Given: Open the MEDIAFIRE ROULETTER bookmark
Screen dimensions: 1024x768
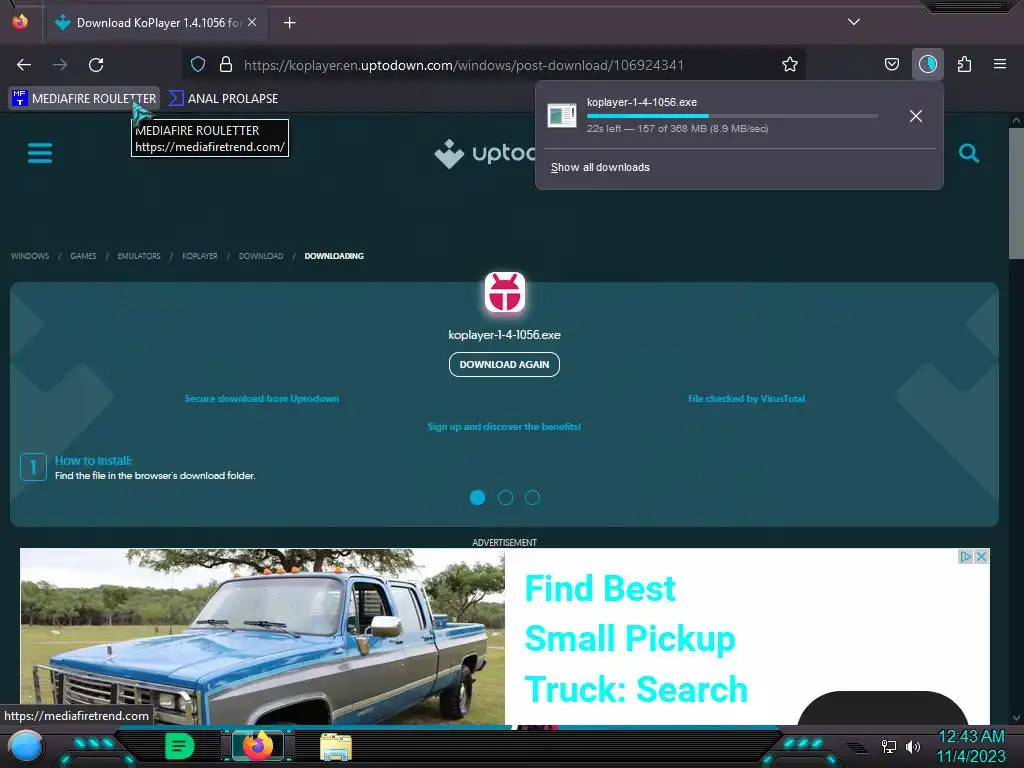Looking at the screenshot, I should tap(84, 99).
